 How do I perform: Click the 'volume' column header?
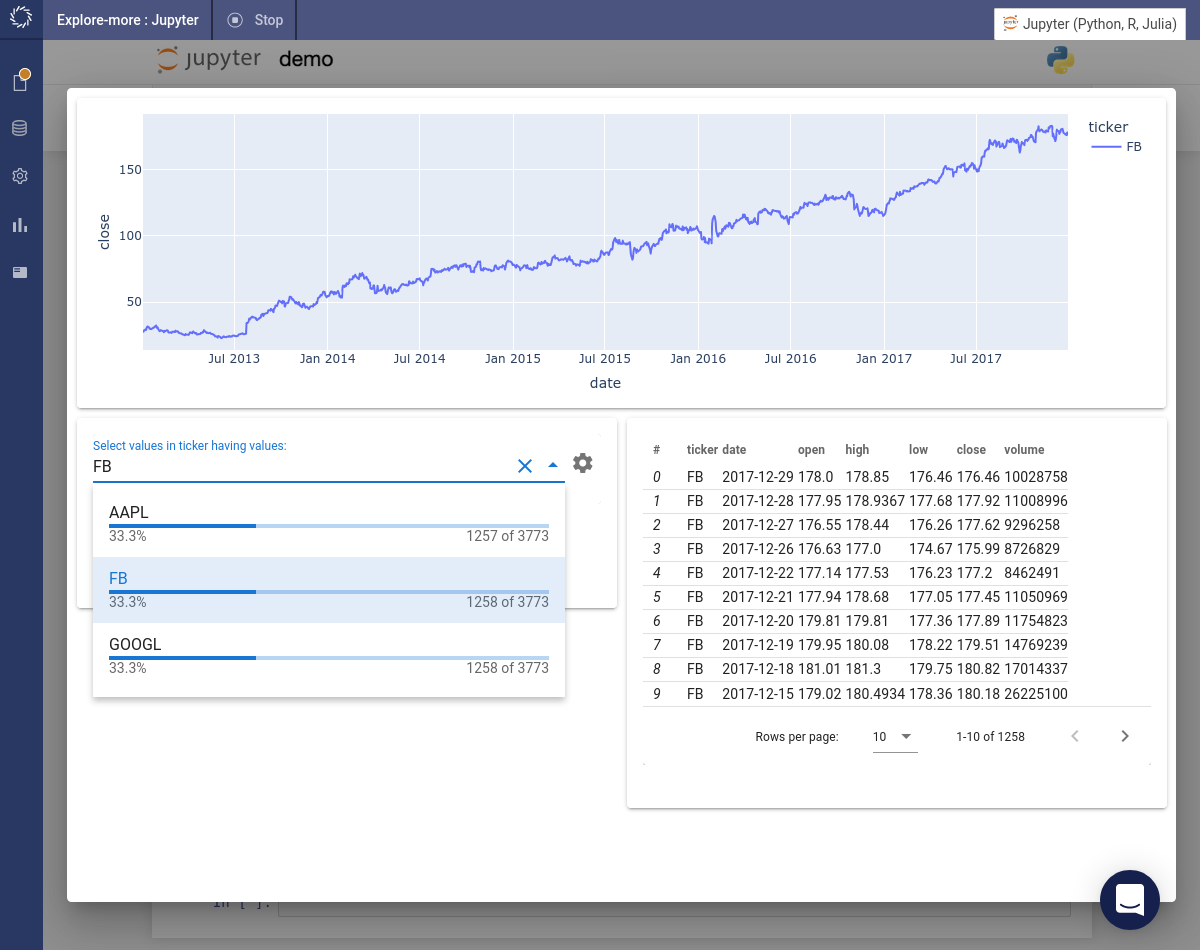(x=1024, y=450)
